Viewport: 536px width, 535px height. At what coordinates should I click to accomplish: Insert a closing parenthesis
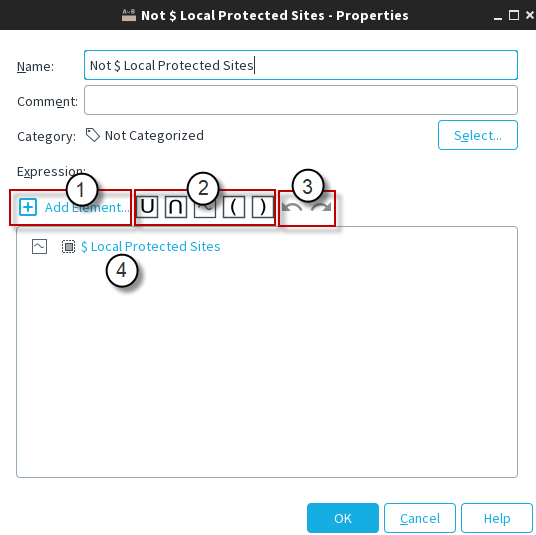pyautogui.click(x=263, y=207)
